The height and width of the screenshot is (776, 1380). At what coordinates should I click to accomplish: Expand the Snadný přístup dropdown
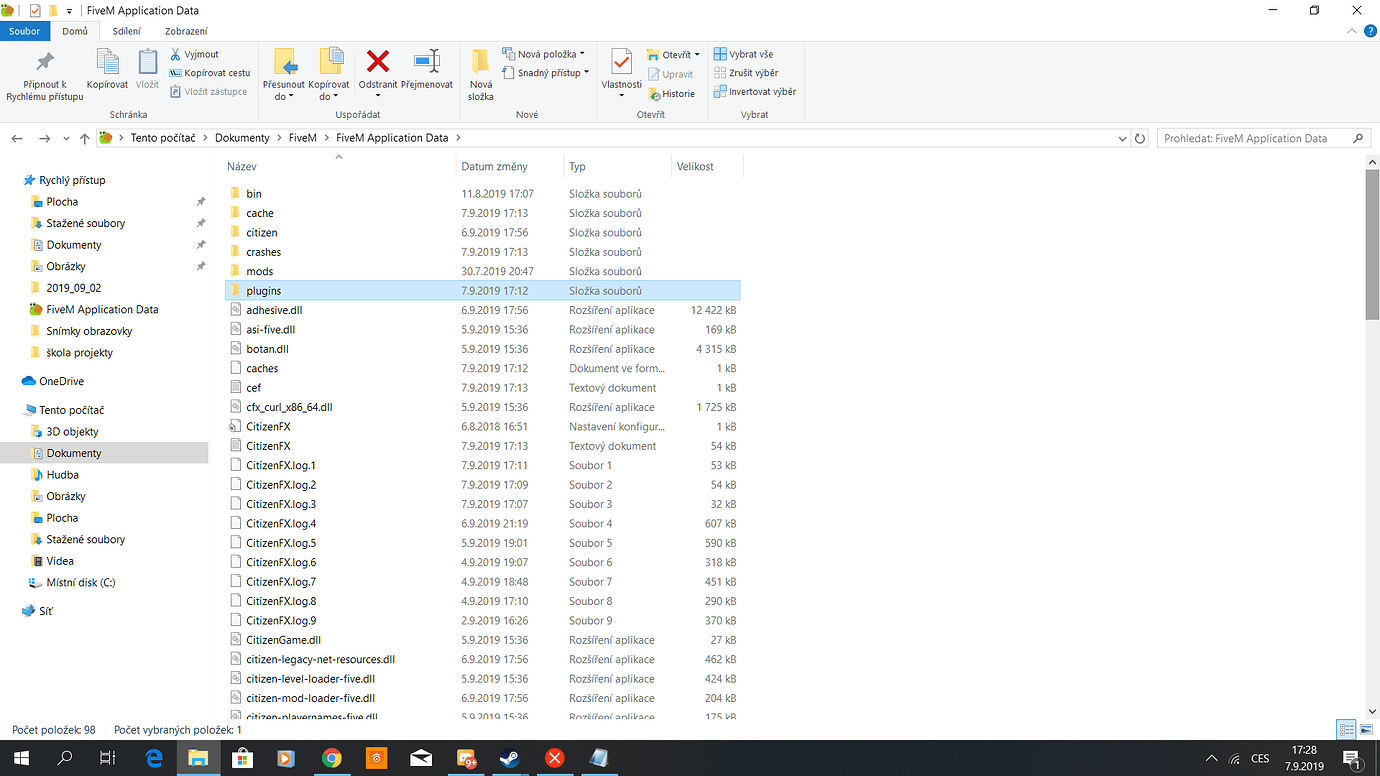tap(586, 73)
